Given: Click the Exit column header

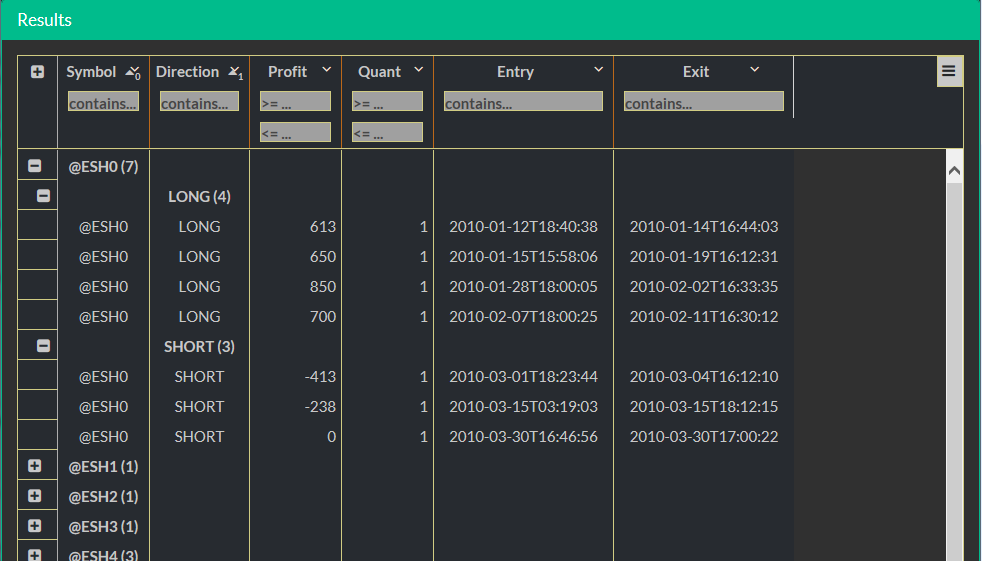Looking at the screenshot, I should click(x=696, y=72).
